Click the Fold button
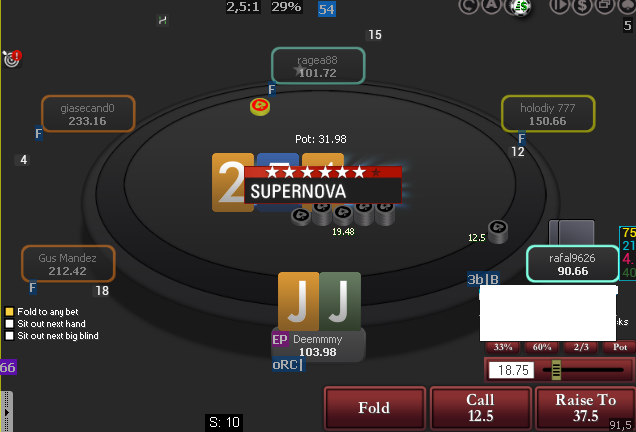Screen dimensions: 636x432 coord(374,408)
